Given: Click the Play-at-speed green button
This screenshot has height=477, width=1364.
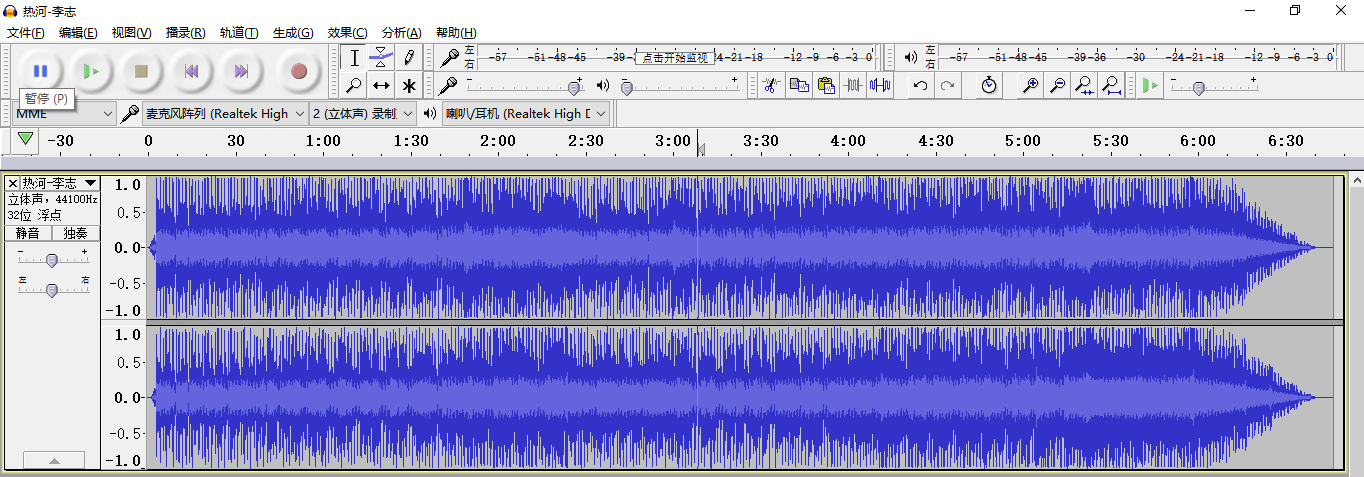Looking at the screenshot, I should pyautogui.click(x=1150, y=85).
